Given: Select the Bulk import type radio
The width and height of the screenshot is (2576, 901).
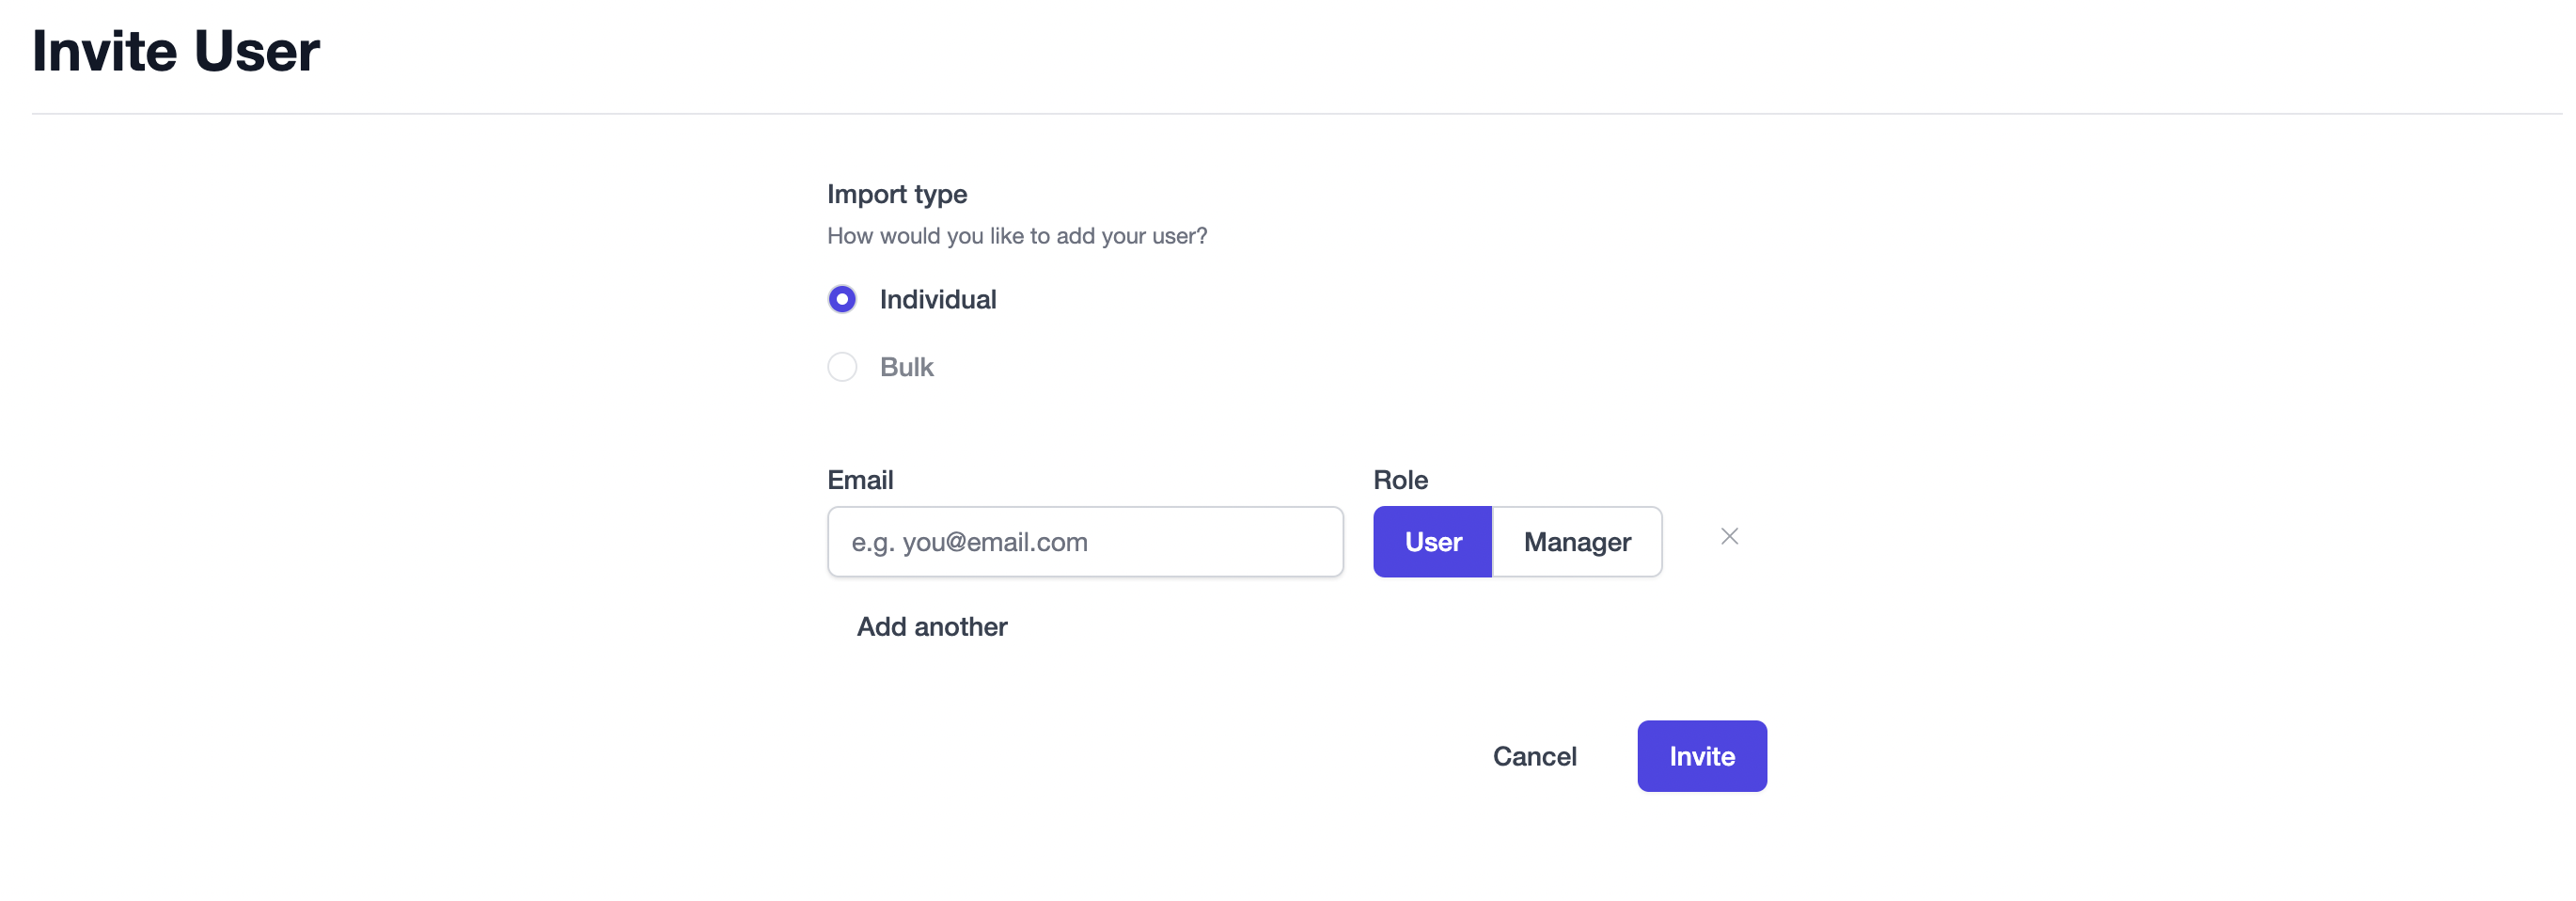Looking at the screenshot, I should (842, 367).
